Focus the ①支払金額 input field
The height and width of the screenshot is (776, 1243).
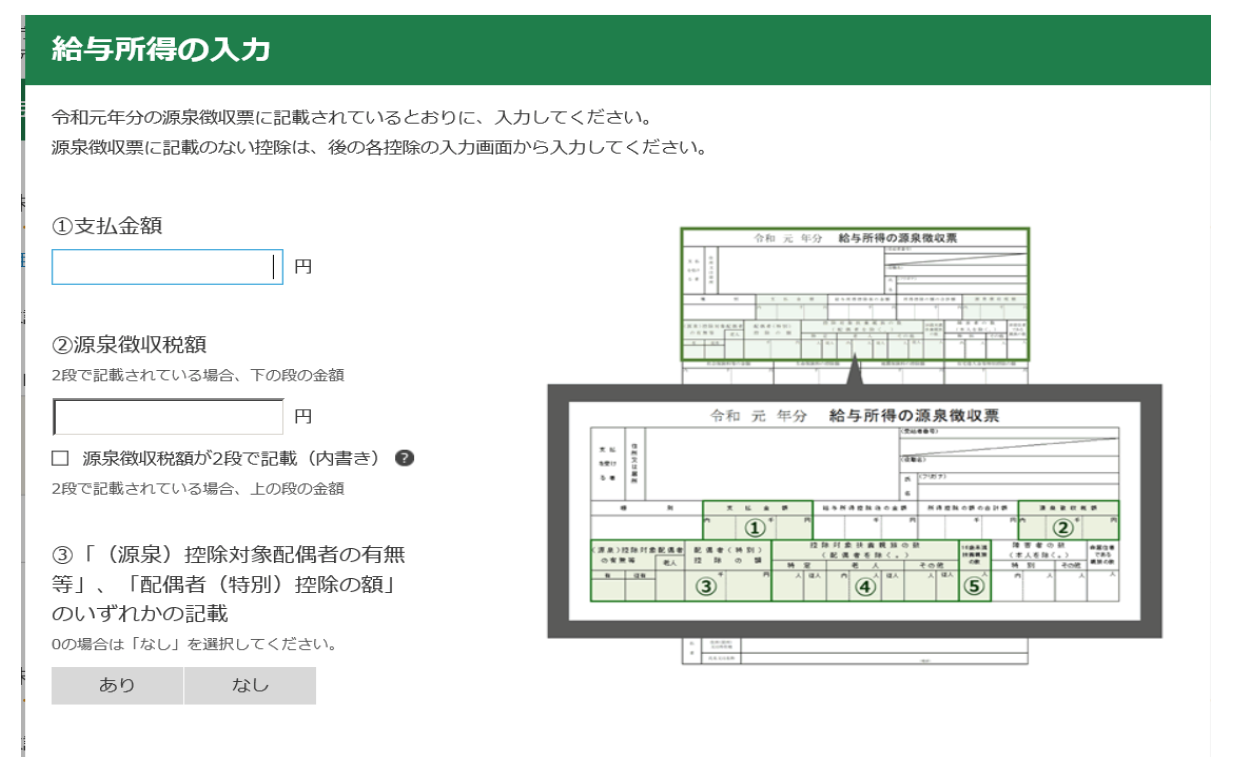pos(167,267)
